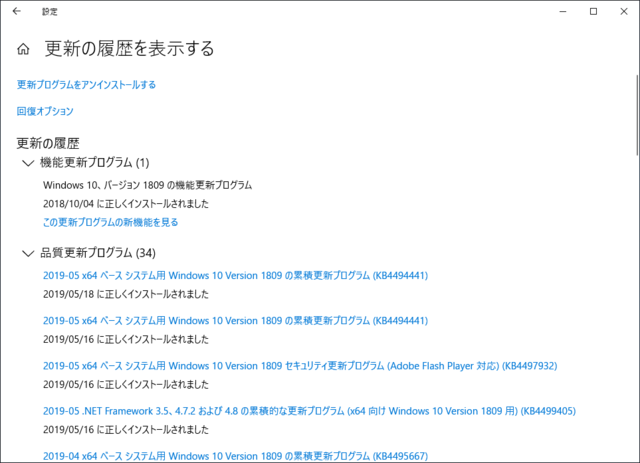The width and height of the screenshot is (640, 463).
Task: Open この更新プログラムの新機能を見る link
Action: (111, 222)
